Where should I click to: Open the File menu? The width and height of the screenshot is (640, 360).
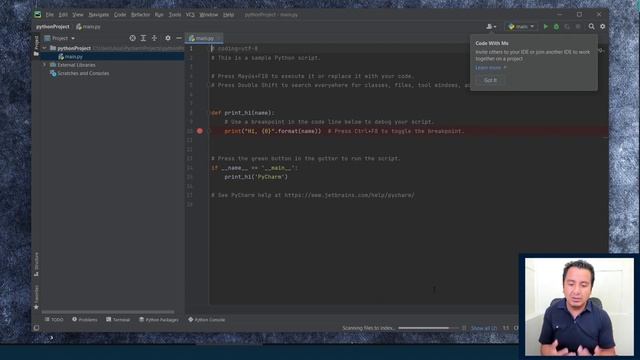click(49, 15)
